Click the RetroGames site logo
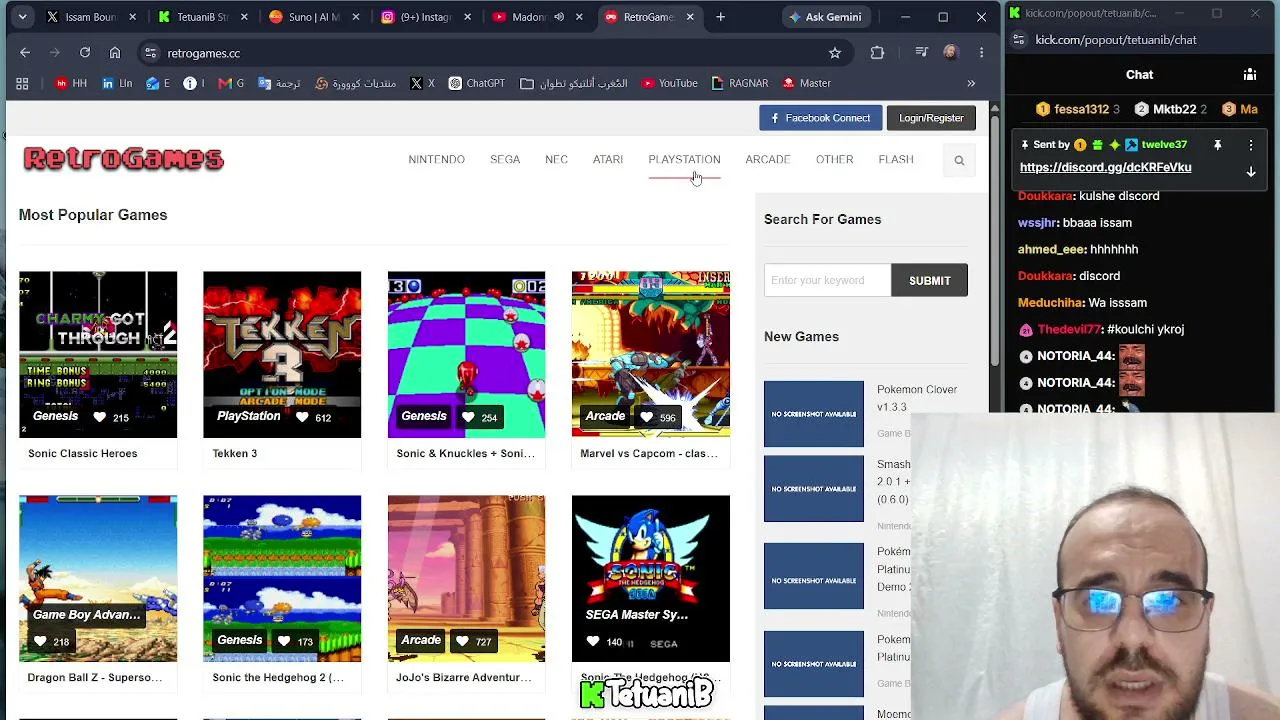This screenshot has width=1280, height=720. (124, 159)
